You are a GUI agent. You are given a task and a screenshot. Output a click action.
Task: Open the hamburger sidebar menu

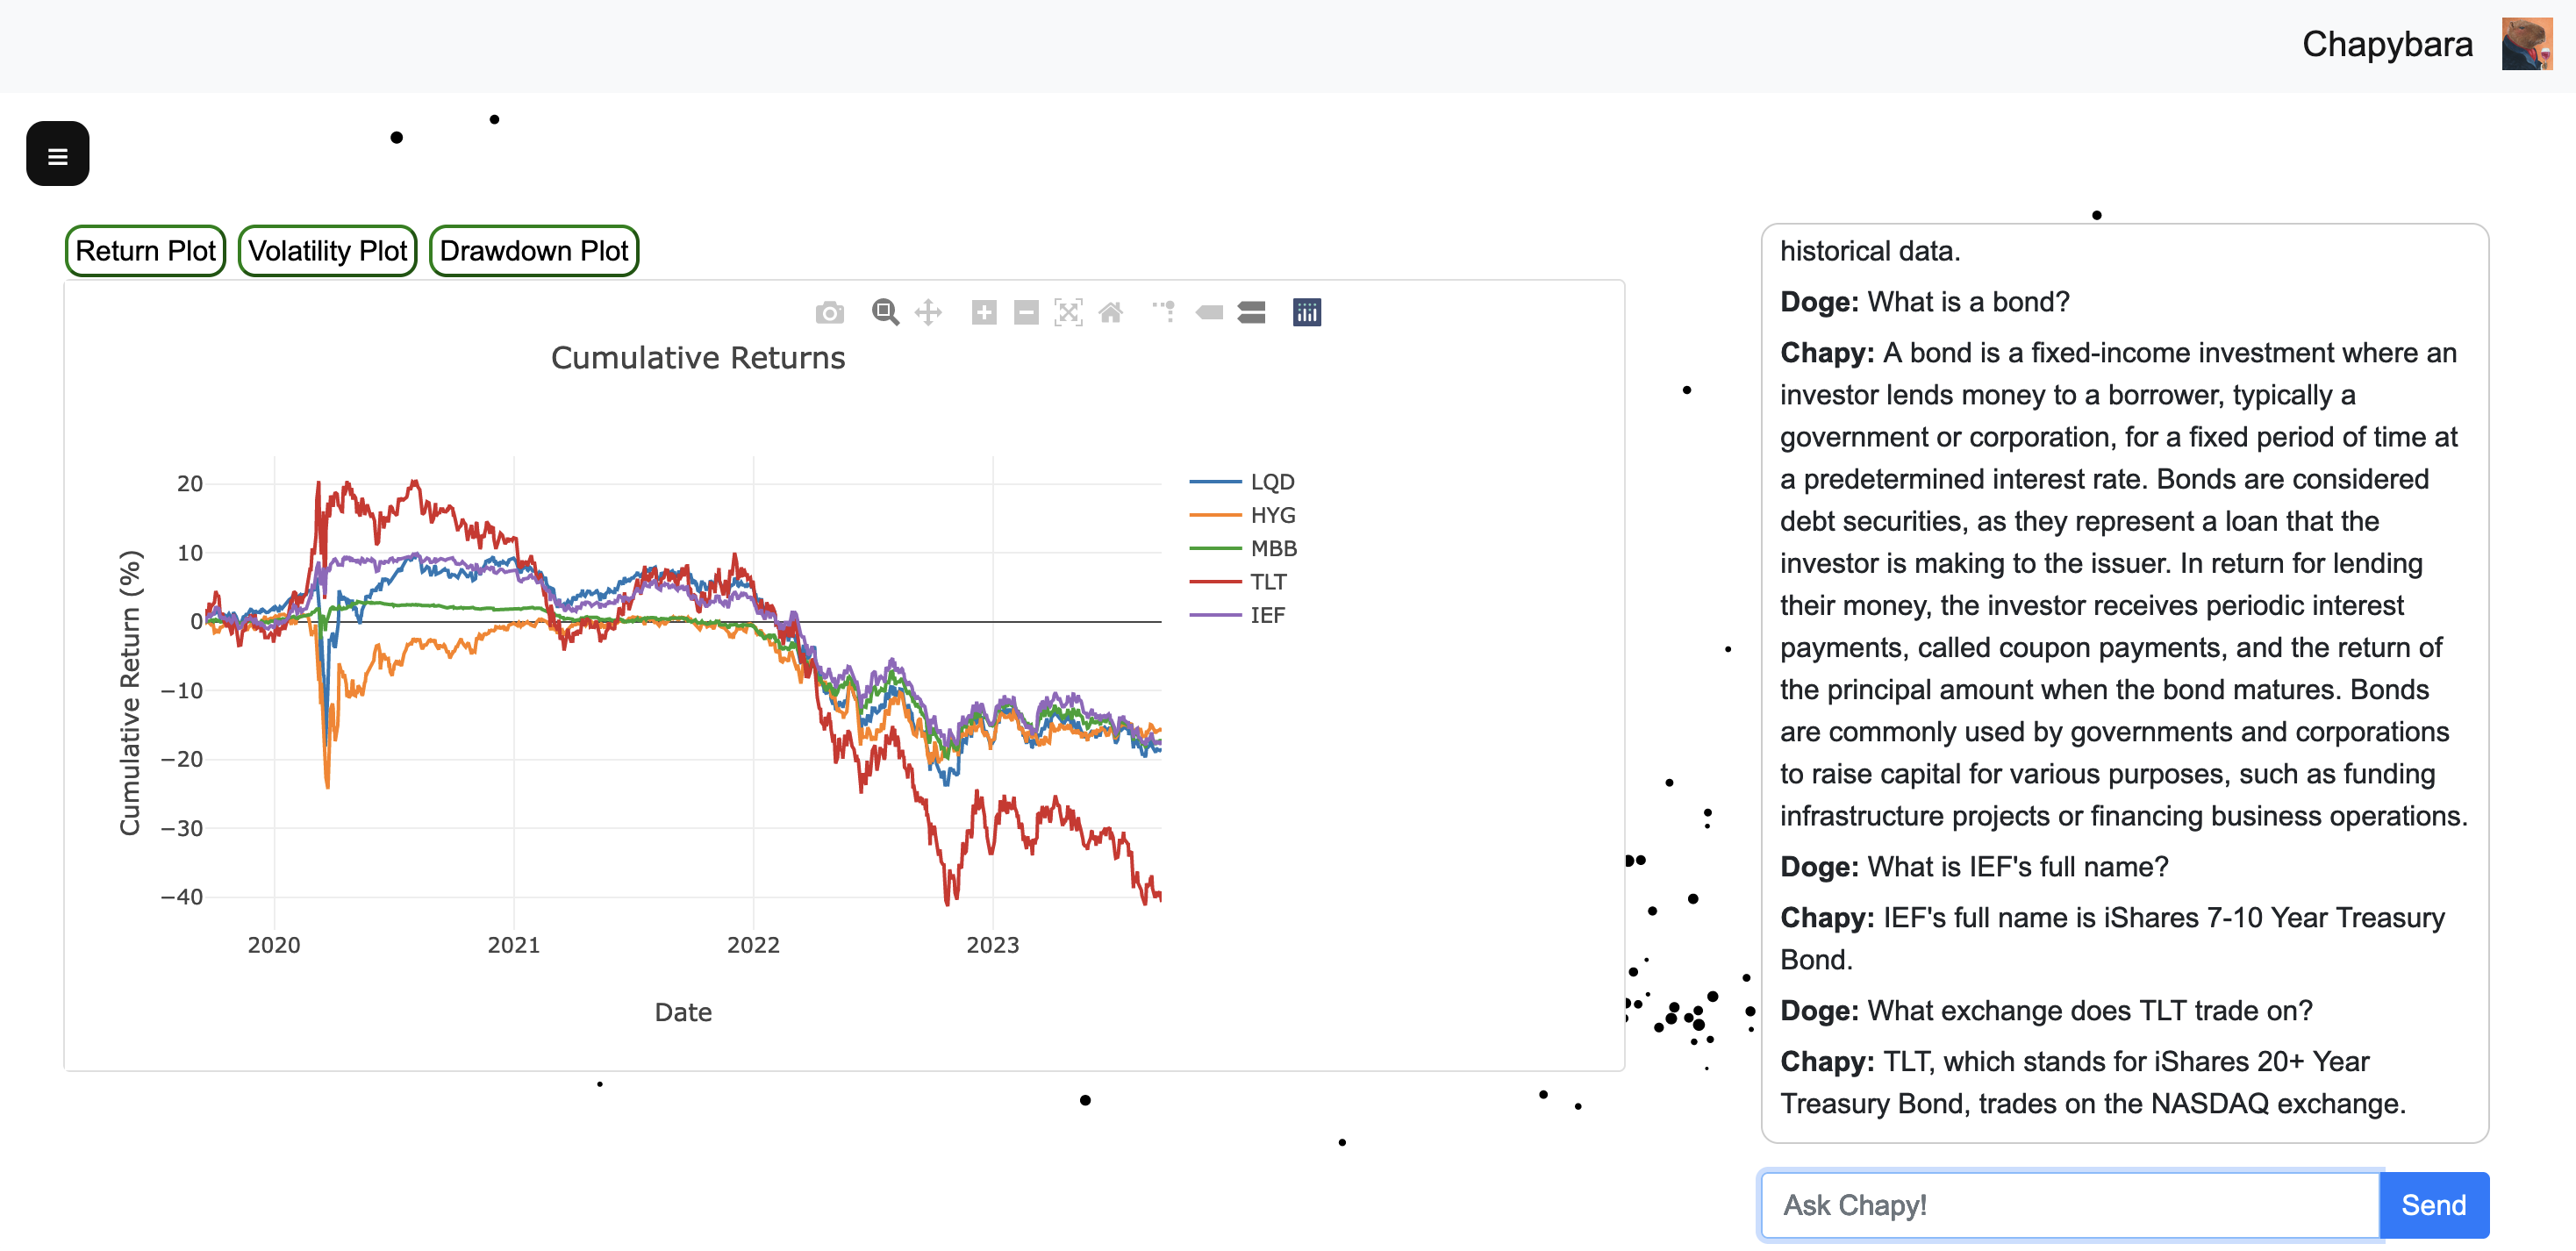[57, 154]
